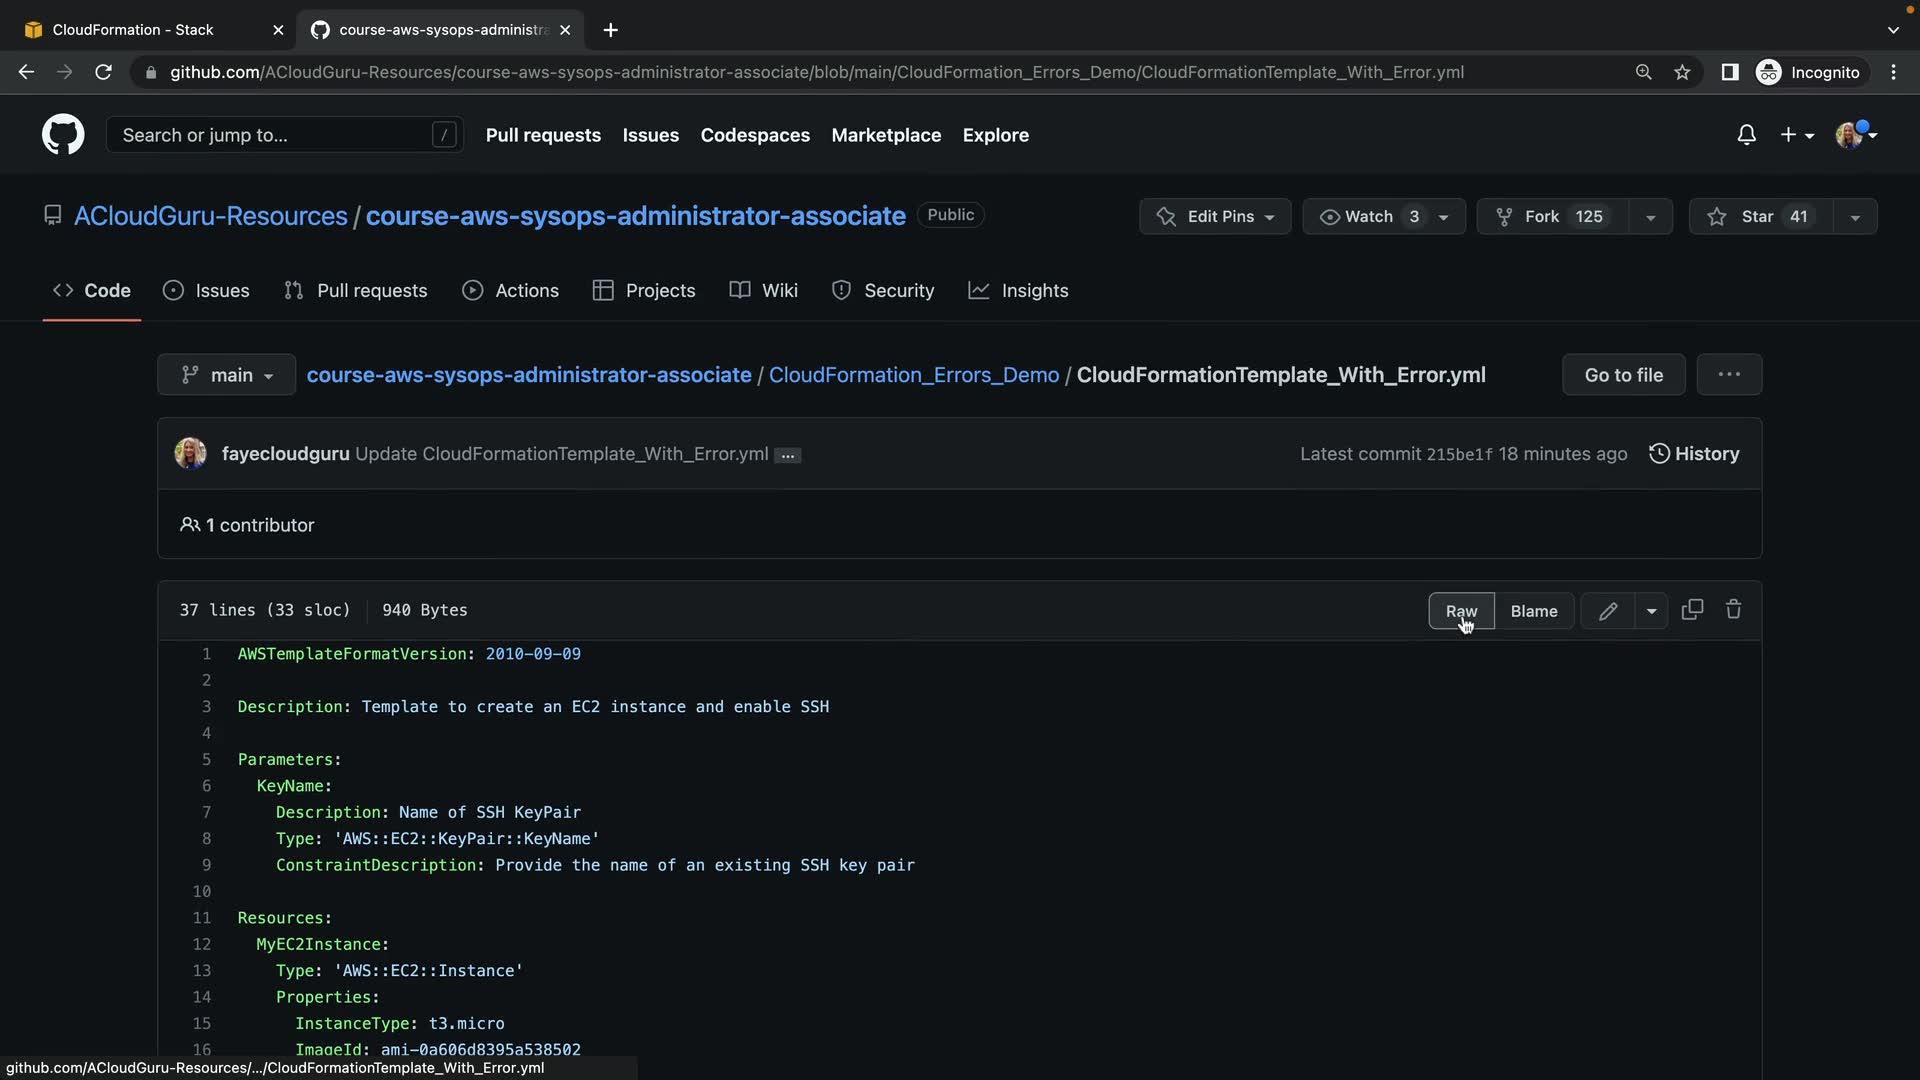Click the GitHub Octocat logo
Image resolution: width=1920 pixels, height=1080 pixels.
point(63,135)
